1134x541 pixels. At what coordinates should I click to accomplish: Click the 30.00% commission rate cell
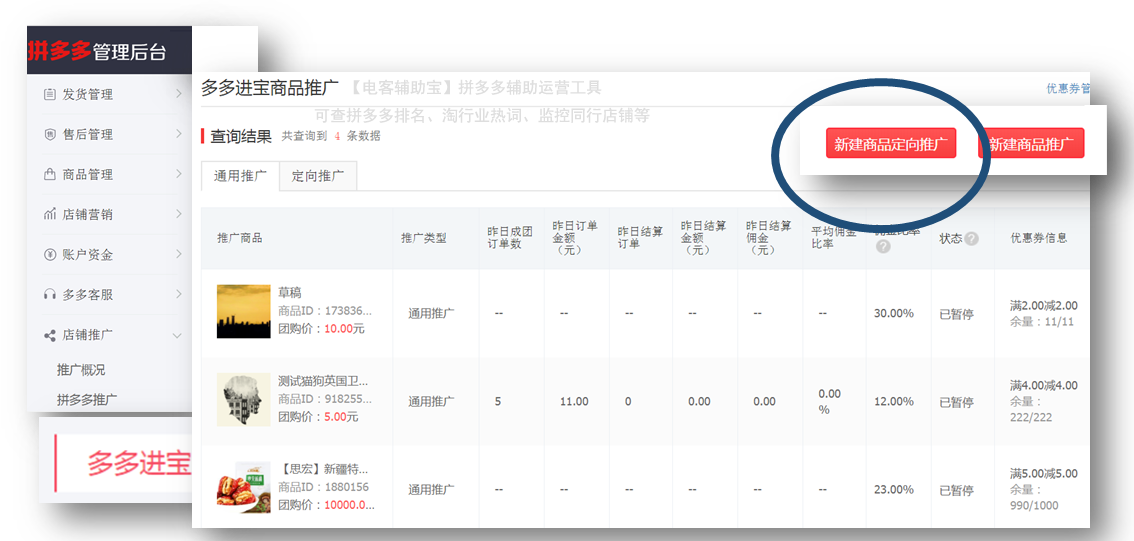pos(894,313)
